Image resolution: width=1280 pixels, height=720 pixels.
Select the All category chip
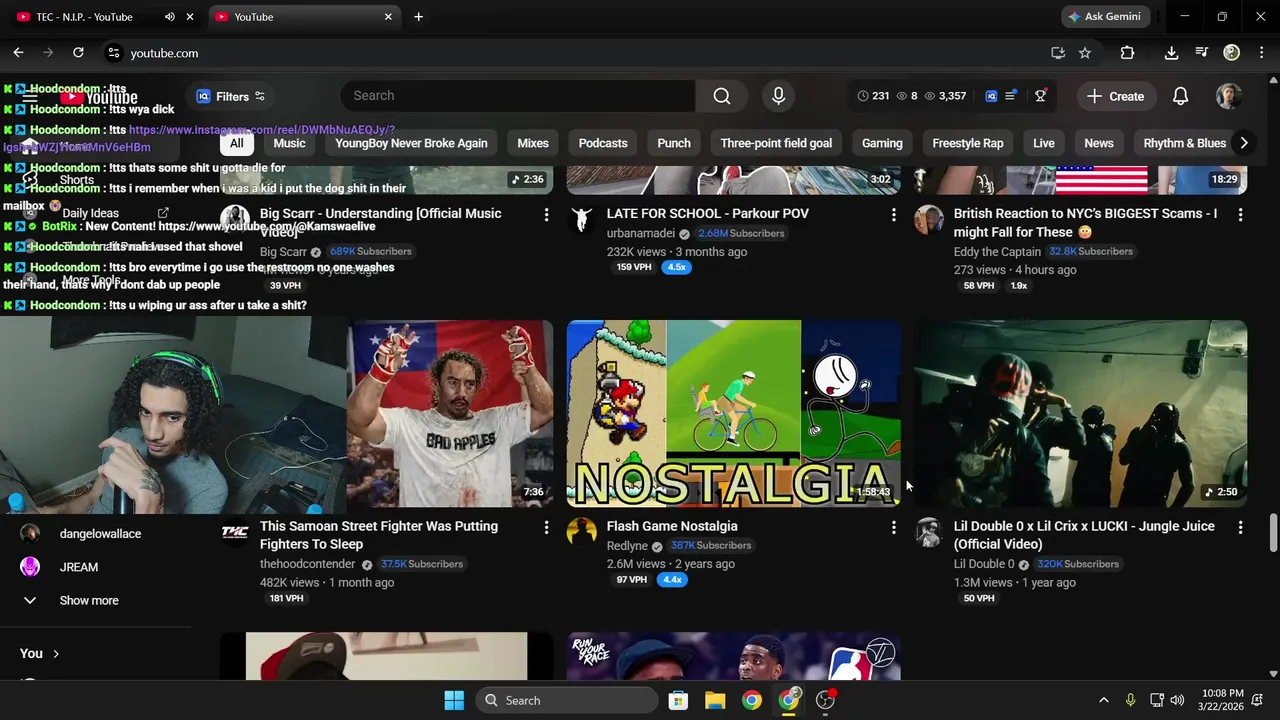[236, 143]
